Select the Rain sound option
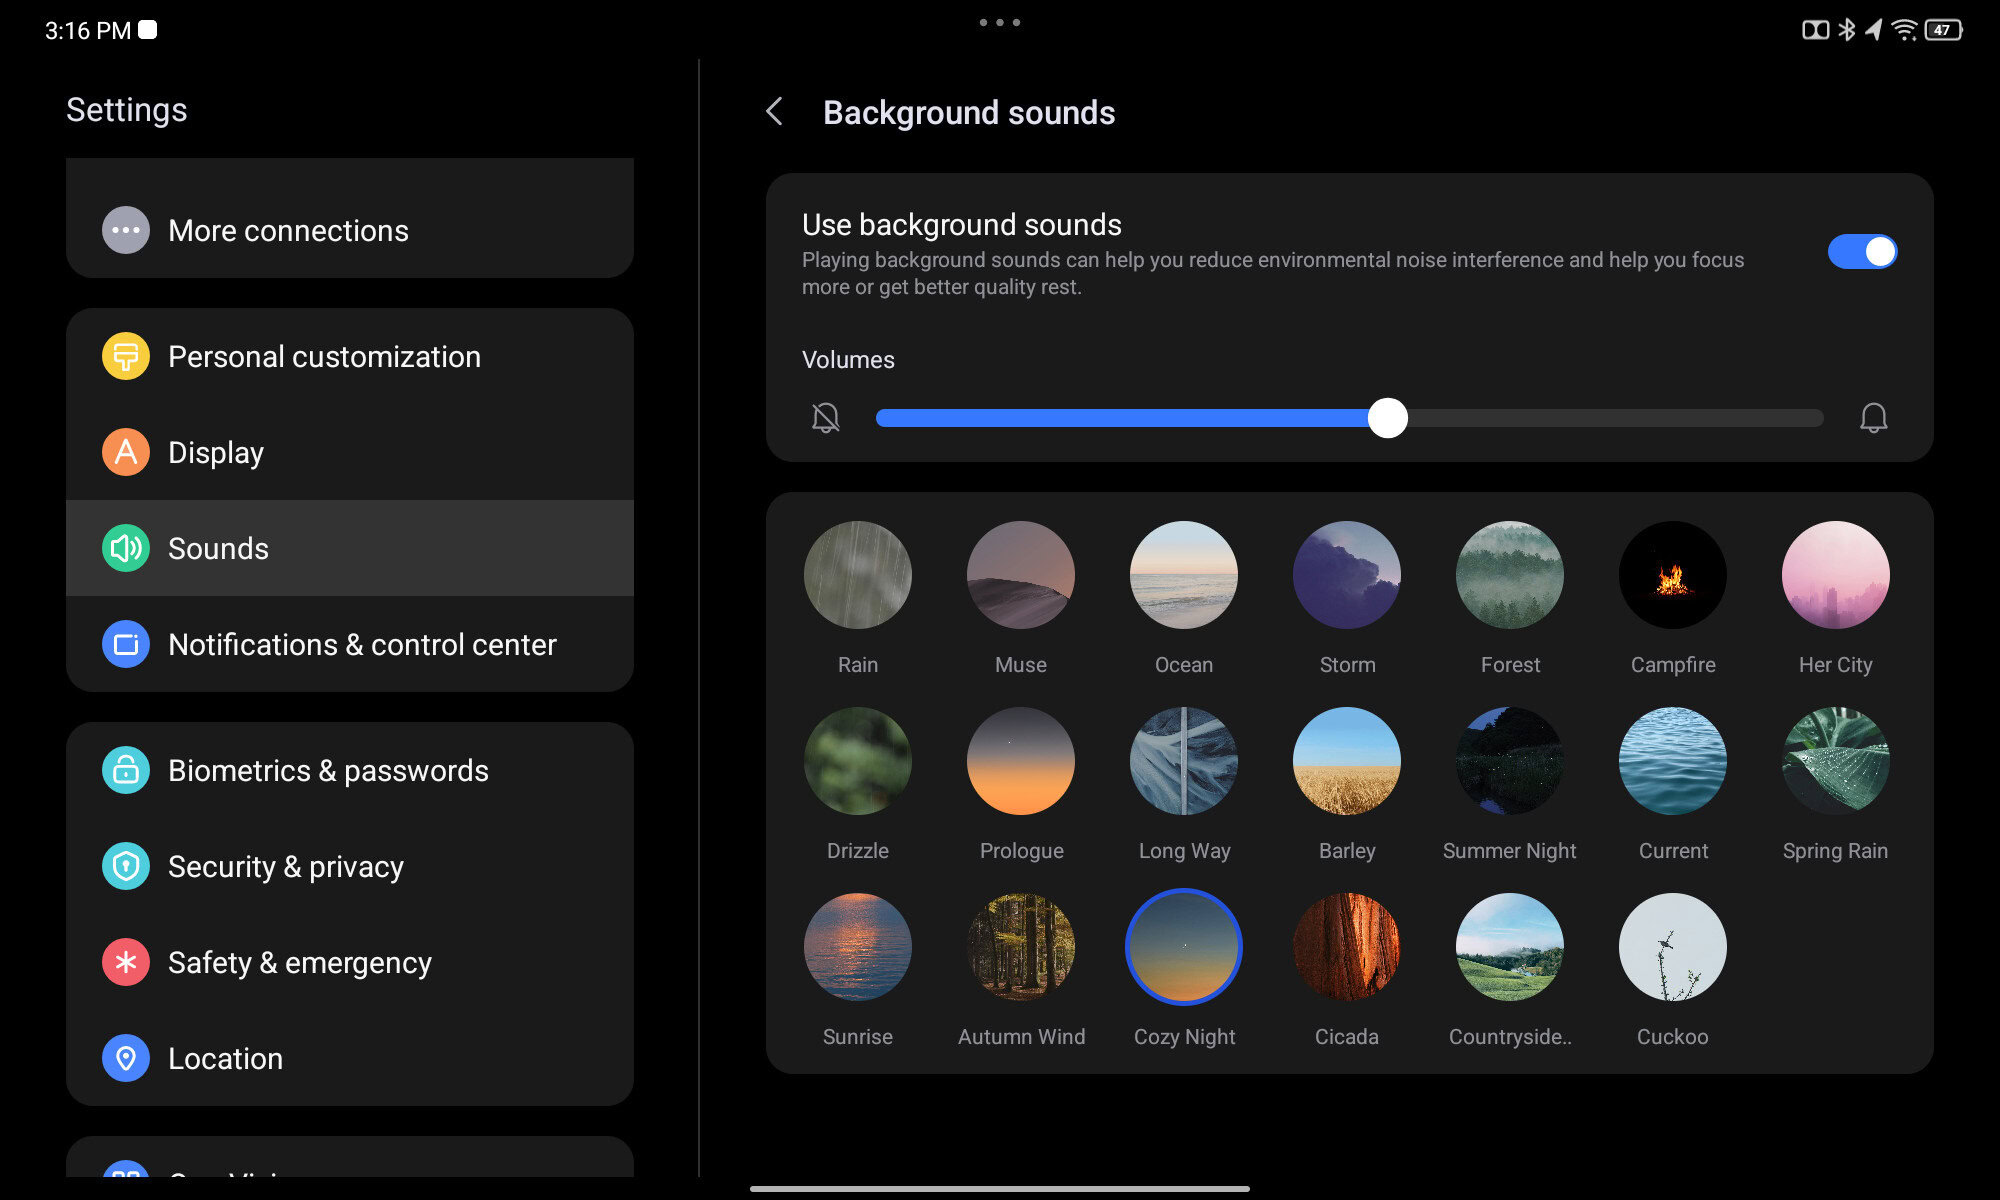 coord(857,575)
